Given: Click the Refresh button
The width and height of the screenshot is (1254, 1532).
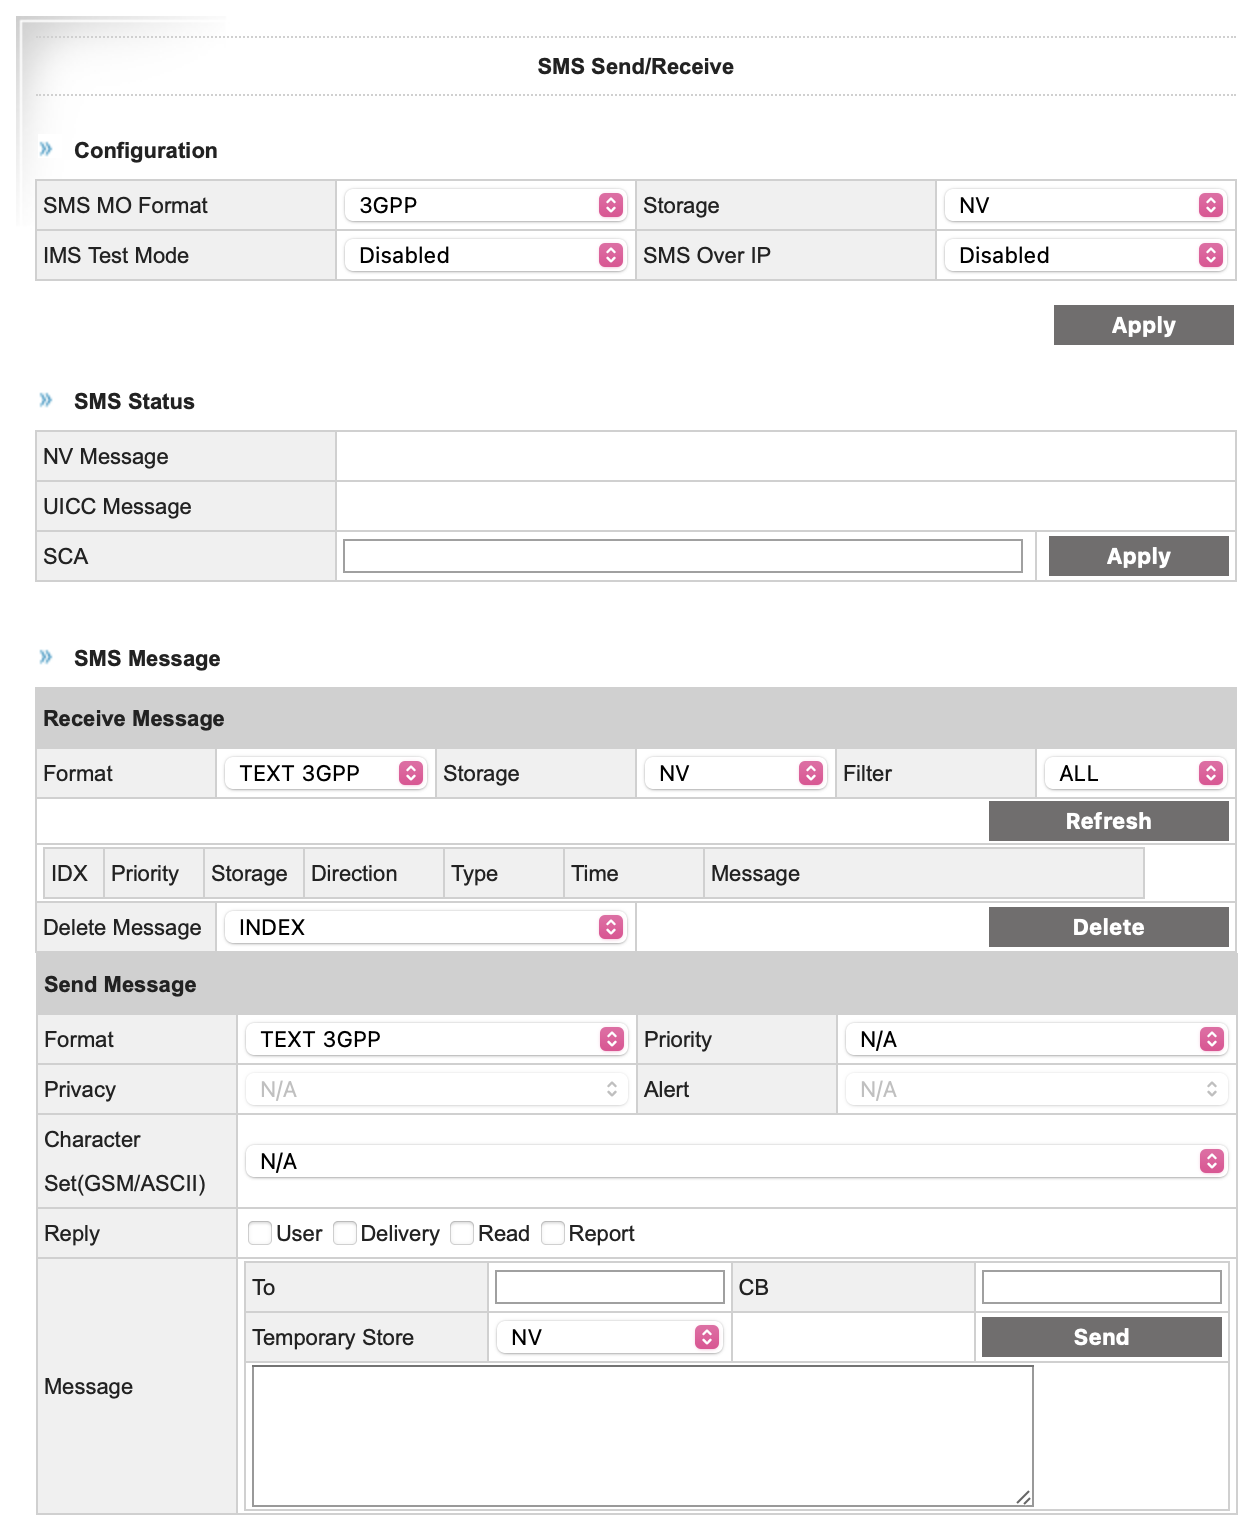Looking at the screenshot, I should click(1108, 821).
